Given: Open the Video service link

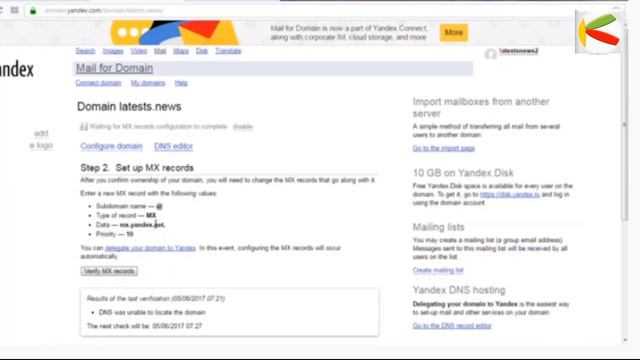Looking at the screenshot, I should click(139, 51).
